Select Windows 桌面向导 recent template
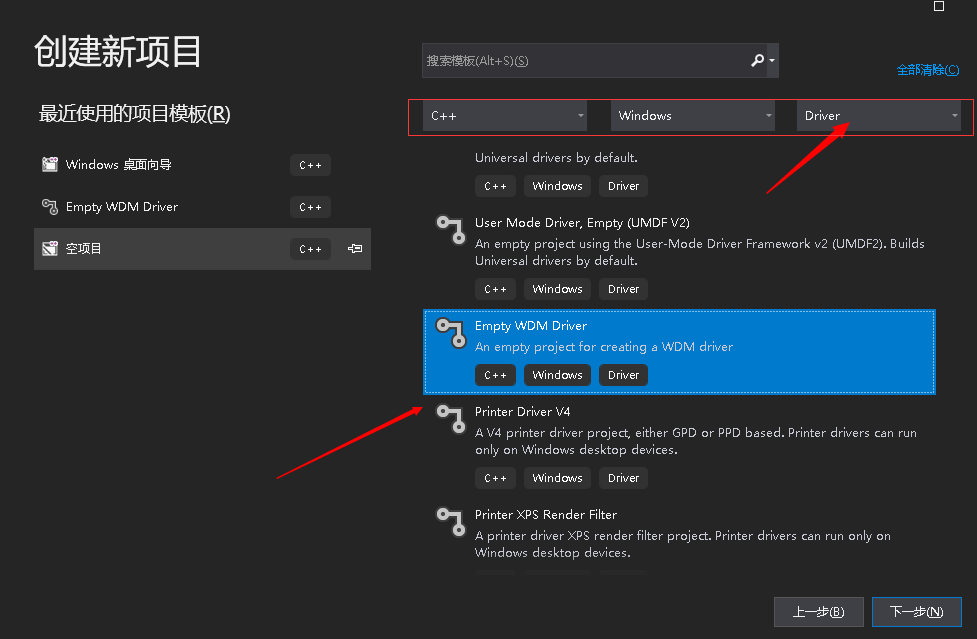 click(202, 165)
